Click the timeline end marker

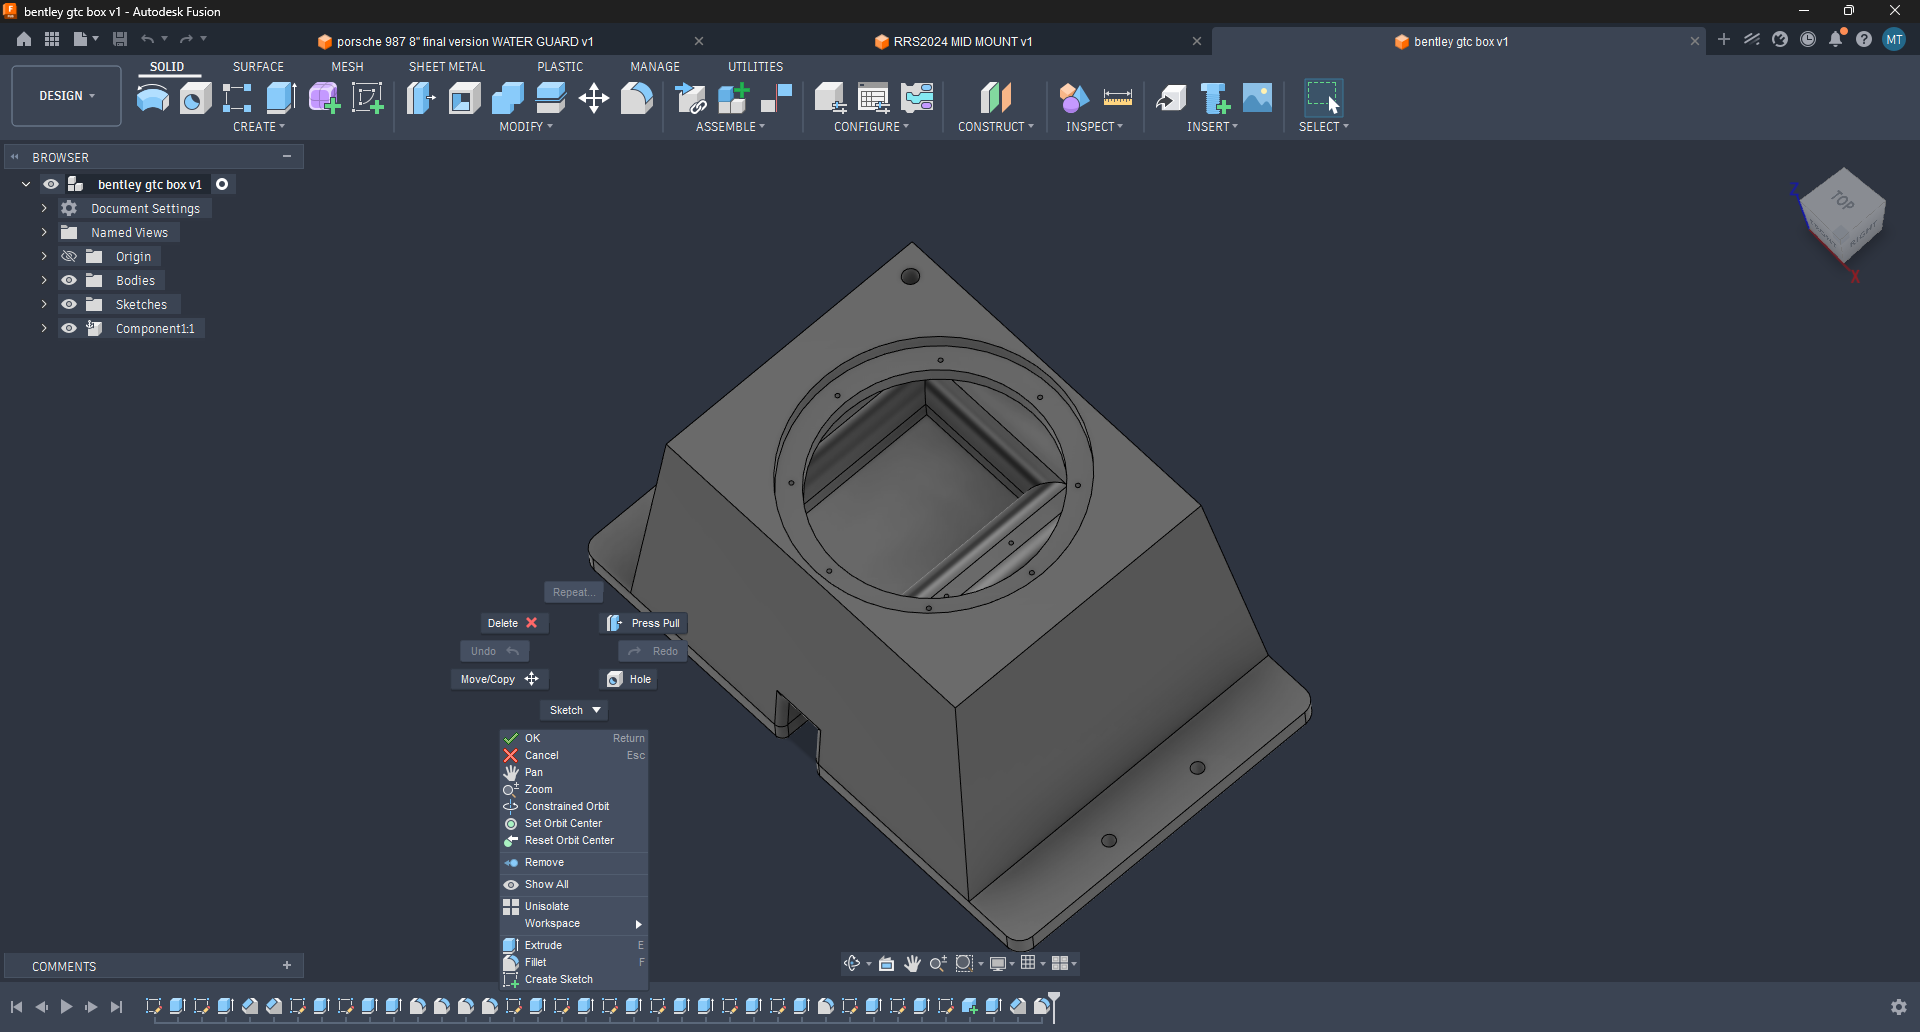1054,1005
